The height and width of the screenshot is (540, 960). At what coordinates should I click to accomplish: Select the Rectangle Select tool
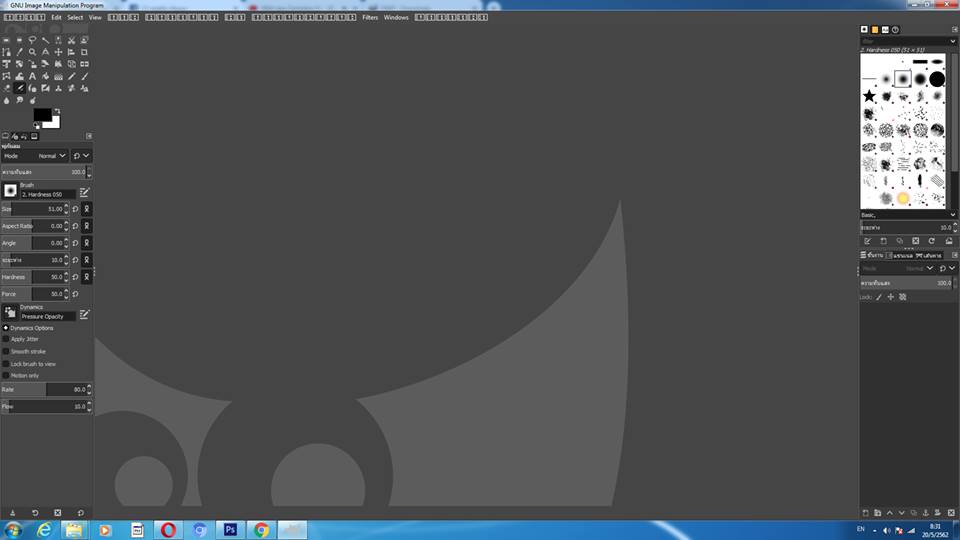coord(6,40)
